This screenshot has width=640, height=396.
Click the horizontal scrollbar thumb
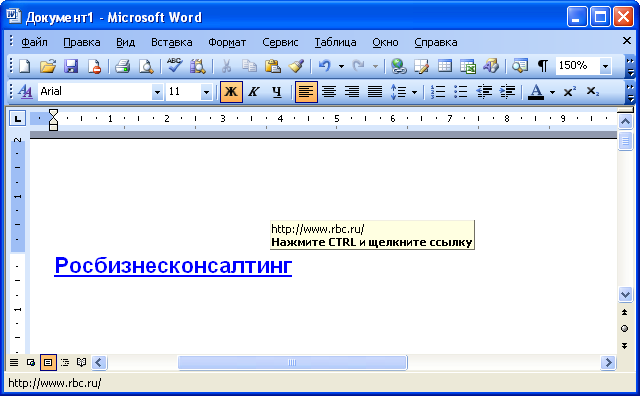click(292, 362)
